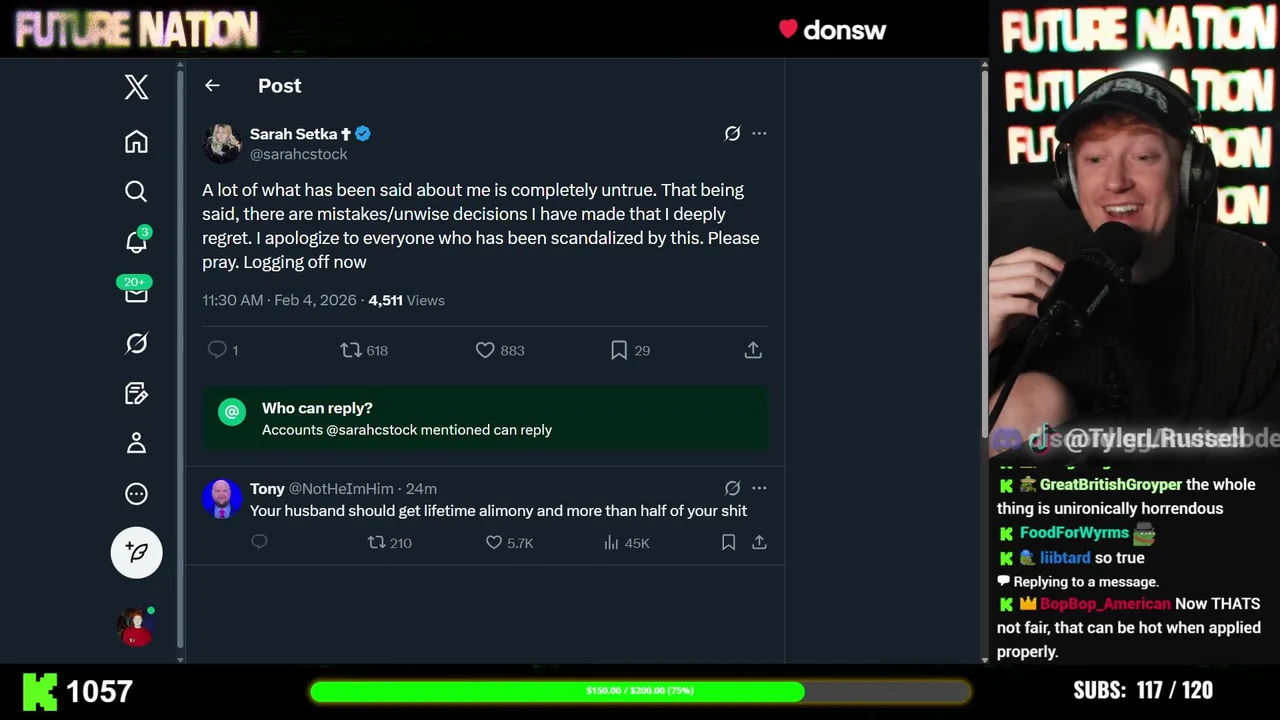1280x720 pixels.
Task: Open the @sarahcstock handle link
Action: 298,154
